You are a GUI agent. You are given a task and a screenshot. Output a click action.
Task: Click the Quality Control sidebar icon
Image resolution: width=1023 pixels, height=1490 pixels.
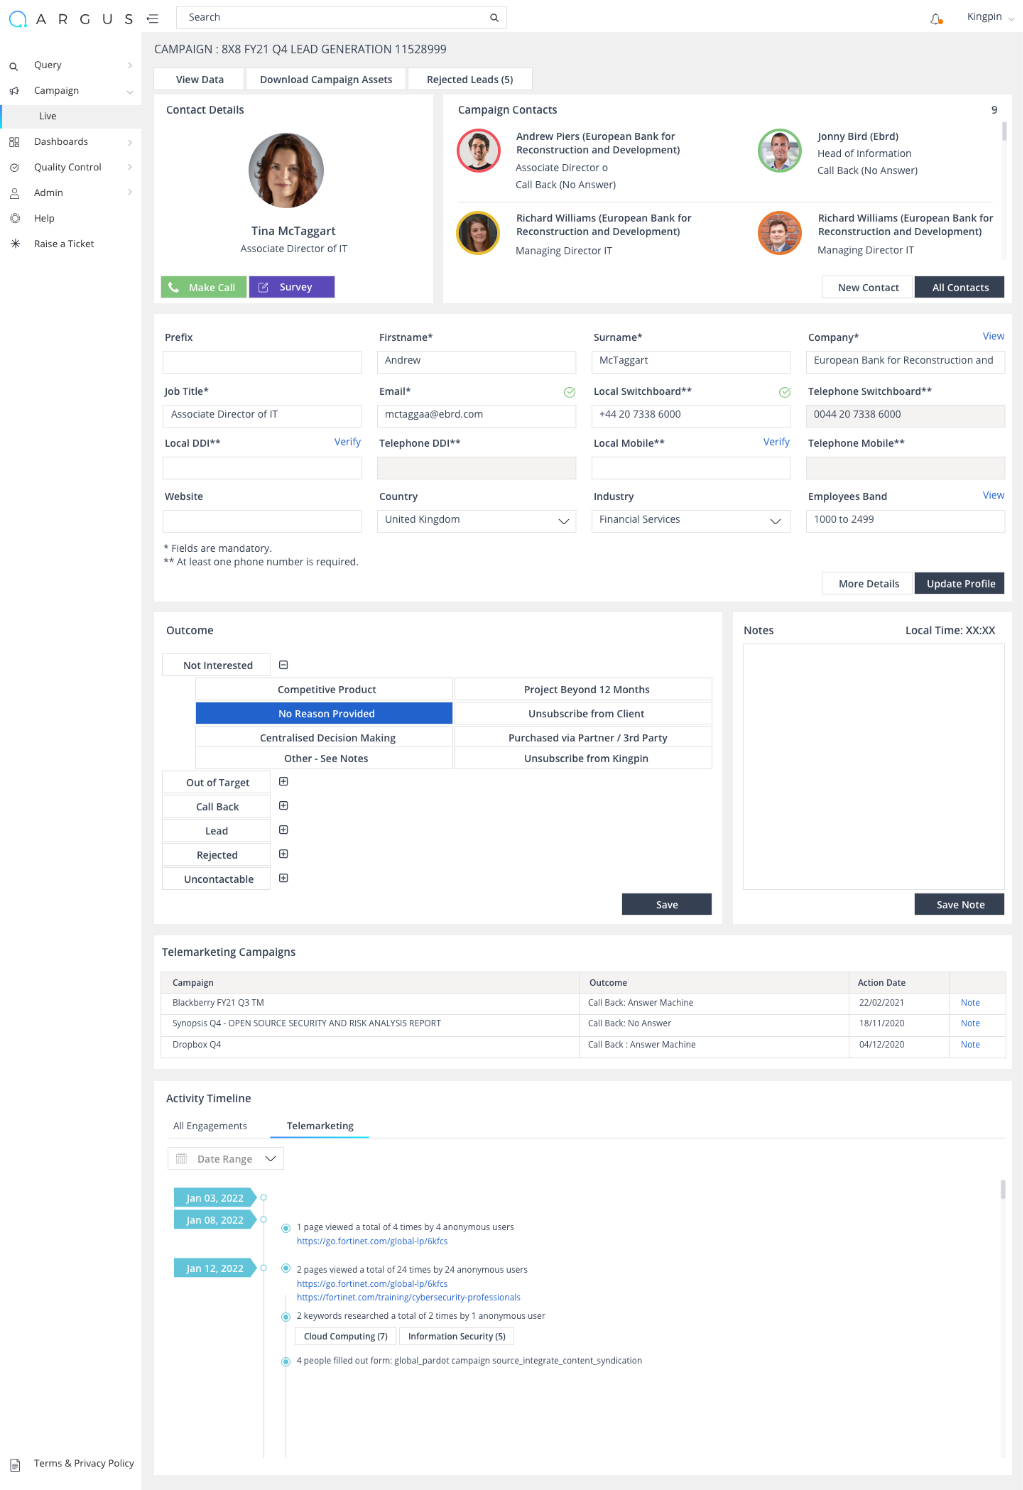click(x=14, y=168)
